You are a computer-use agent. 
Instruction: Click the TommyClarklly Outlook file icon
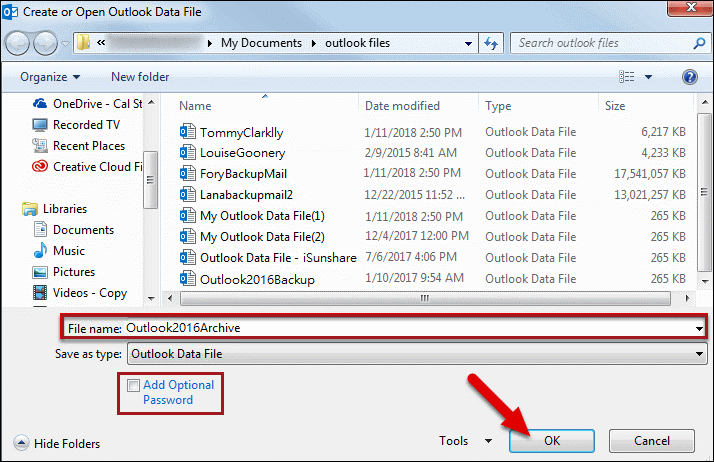click(x=188, y=132)
